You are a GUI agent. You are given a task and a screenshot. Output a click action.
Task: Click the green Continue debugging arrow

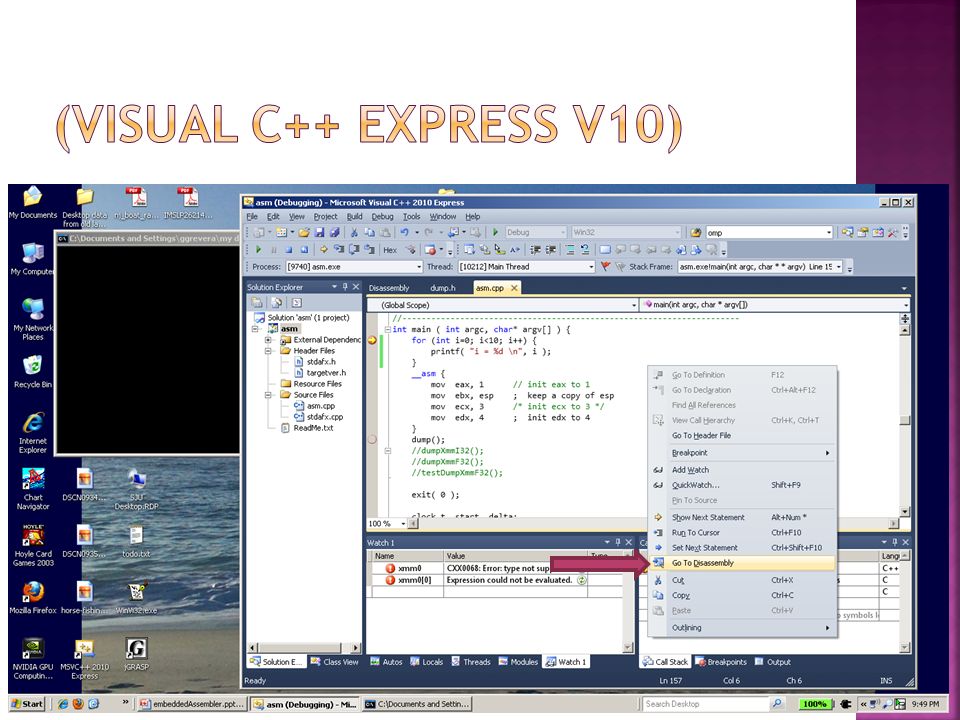click(258, 250)
